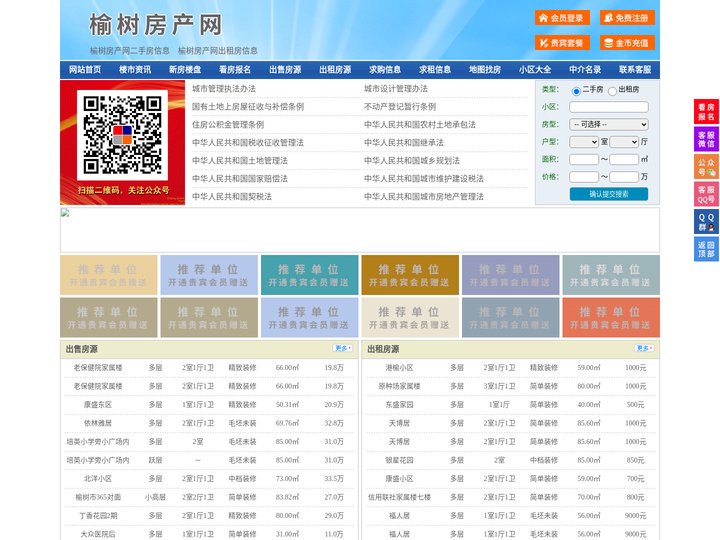This screenshot has height=540, width=720.
Task: Open the 房型 可选择 dropdown
Action: pos(609,124)
